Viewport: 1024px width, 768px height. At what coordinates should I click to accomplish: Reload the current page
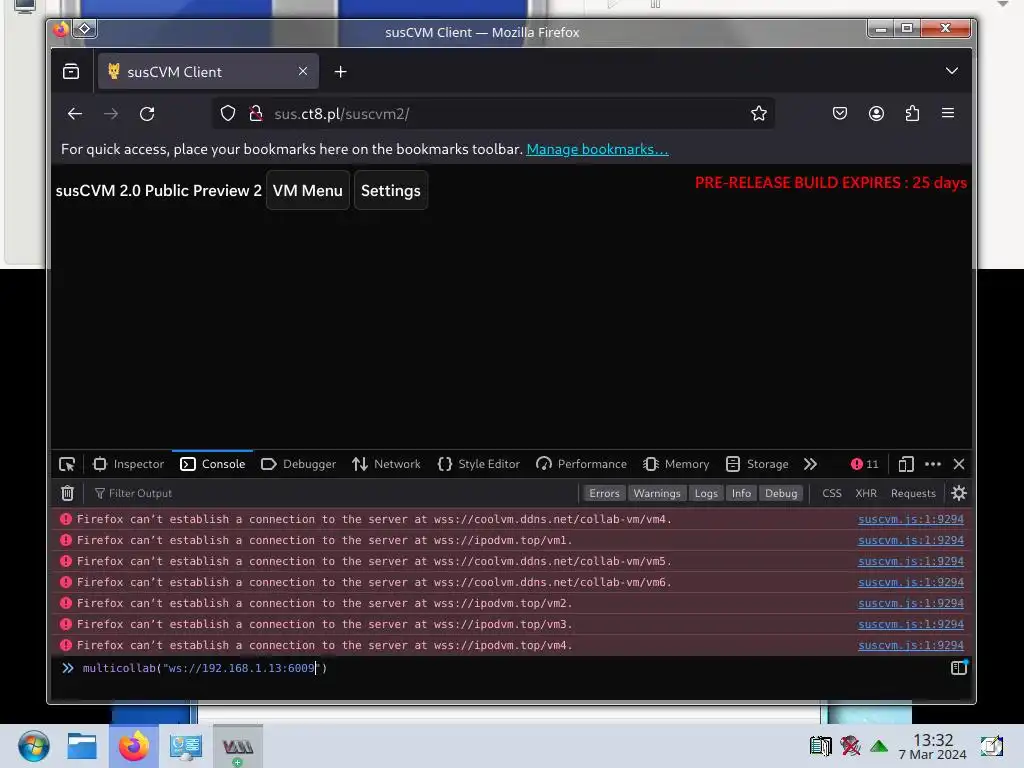[x=147, y=114]
